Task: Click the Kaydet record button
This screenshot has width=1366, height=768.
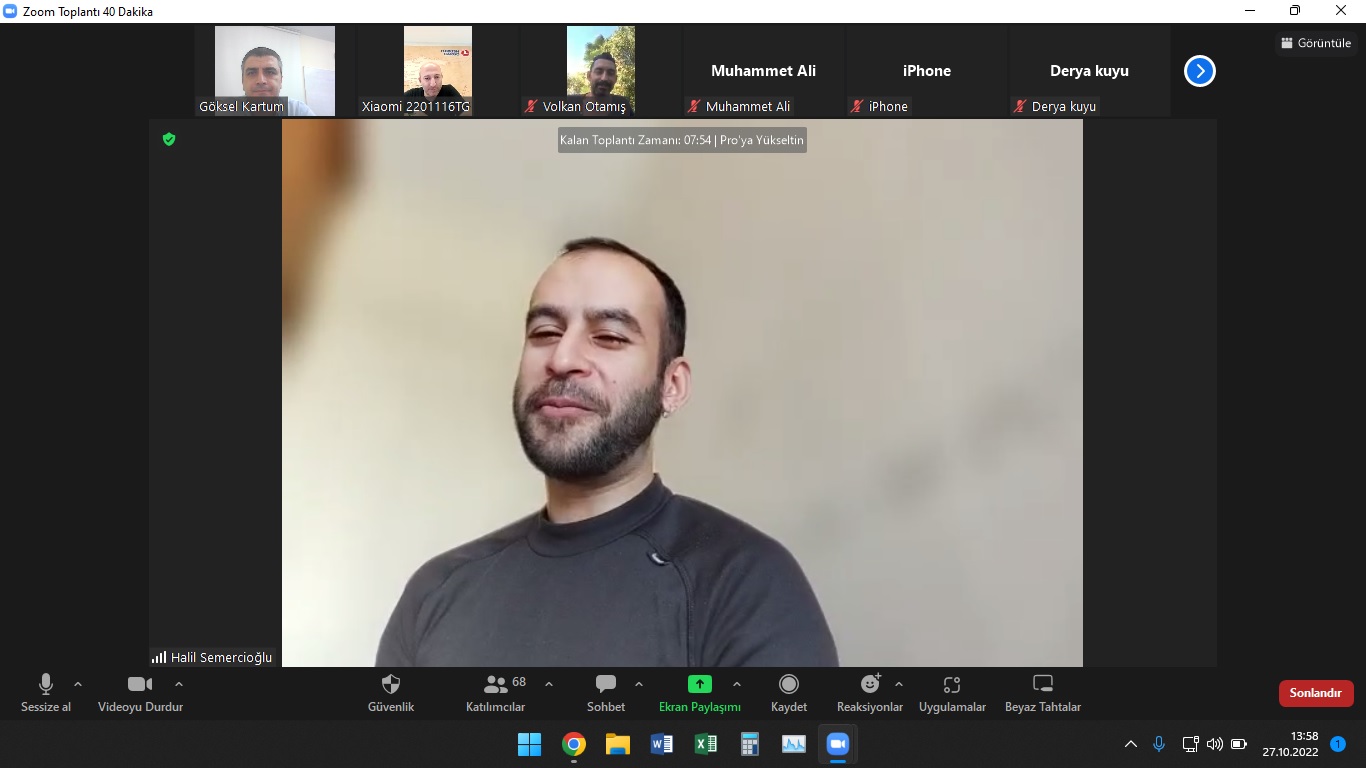Action: (x=789, y=693)
